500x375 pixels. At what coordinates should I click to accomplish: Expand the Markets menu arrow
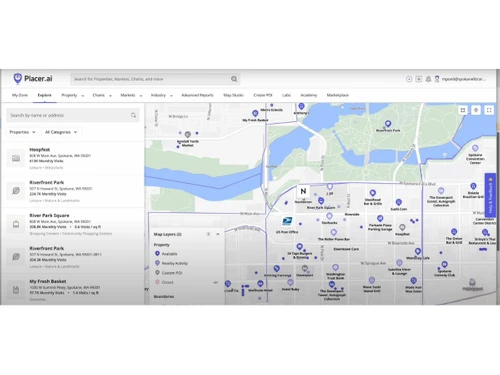[x=141, y=96]
